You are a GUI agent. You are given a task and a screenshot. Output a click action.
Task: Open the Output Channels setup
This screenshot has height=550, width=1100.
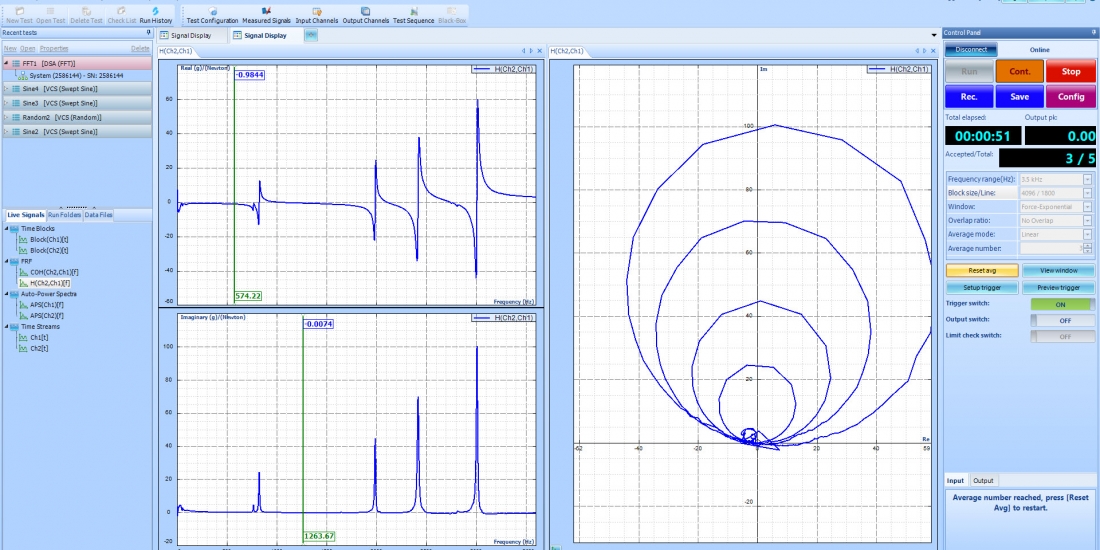pyautogui.click(x=365, y=14)
